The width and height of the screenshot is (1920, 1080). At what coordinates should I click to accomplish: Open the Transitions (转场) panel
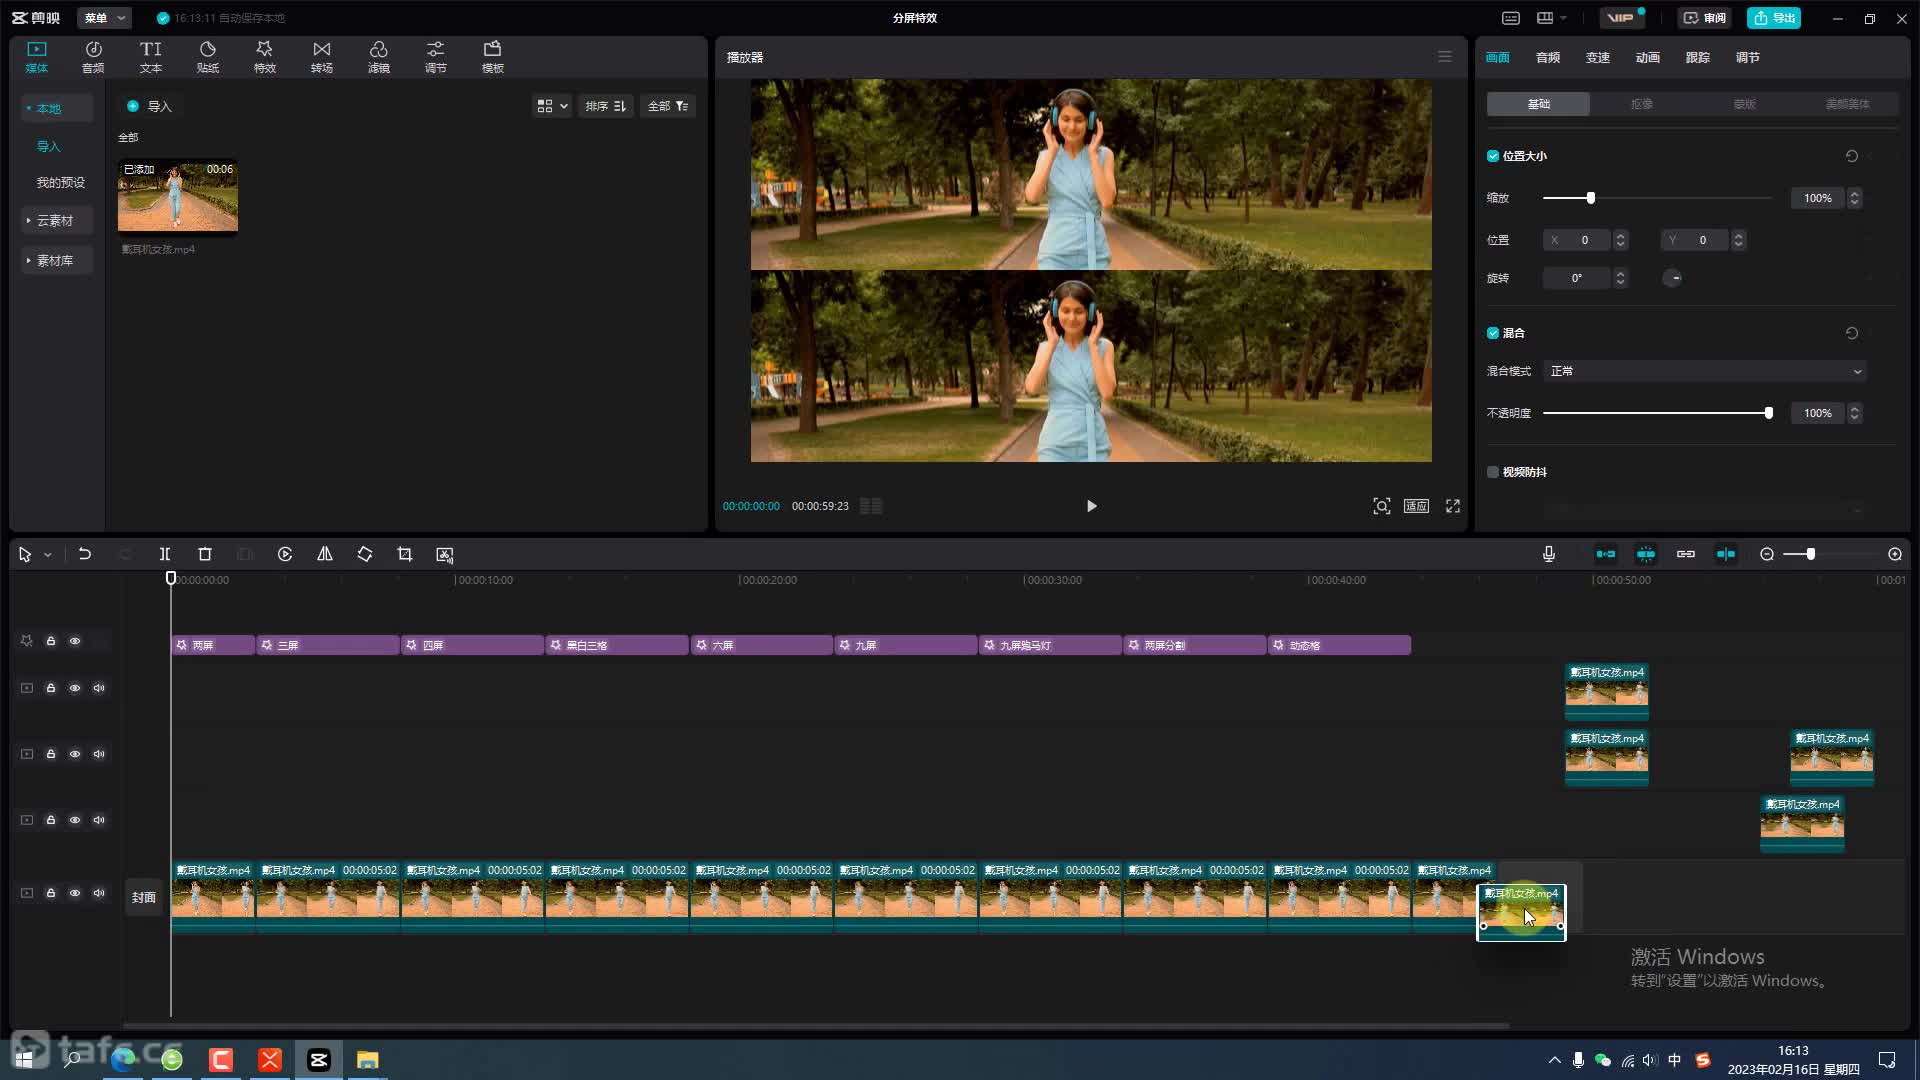[x=321, y=57]
